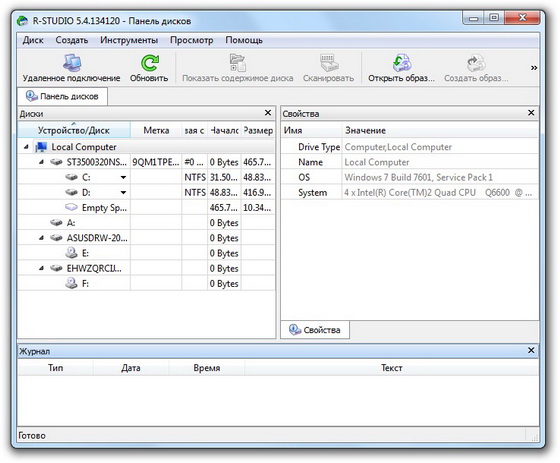Click the F: optical disc icon
Viewport: 560px width, 463px height.
[71, 283]
